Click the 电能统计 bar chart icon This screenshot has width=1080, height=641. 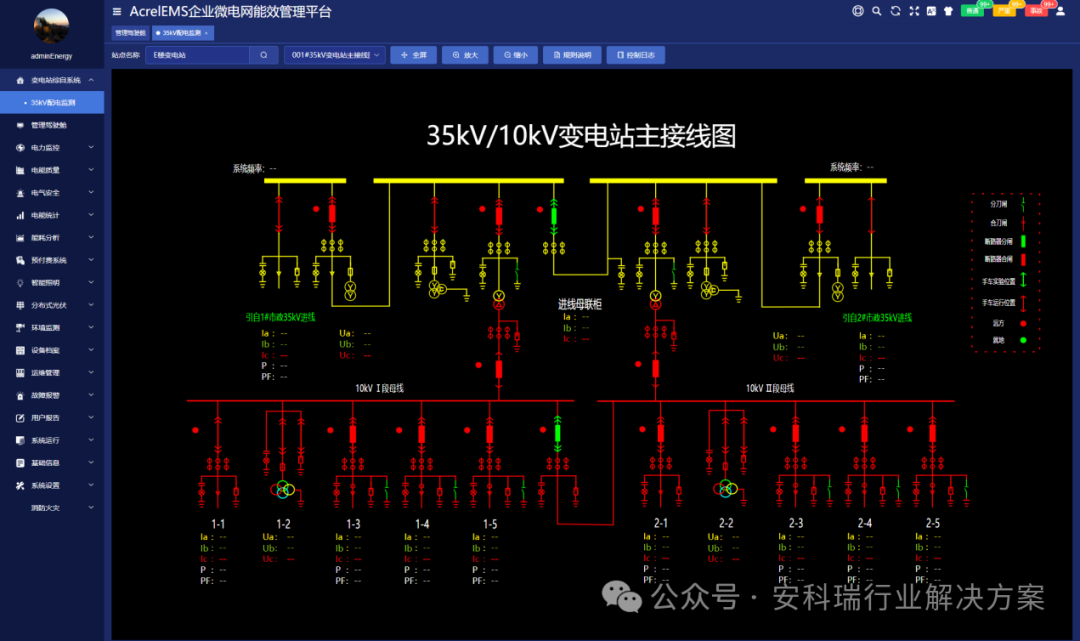tap(20, 216)
